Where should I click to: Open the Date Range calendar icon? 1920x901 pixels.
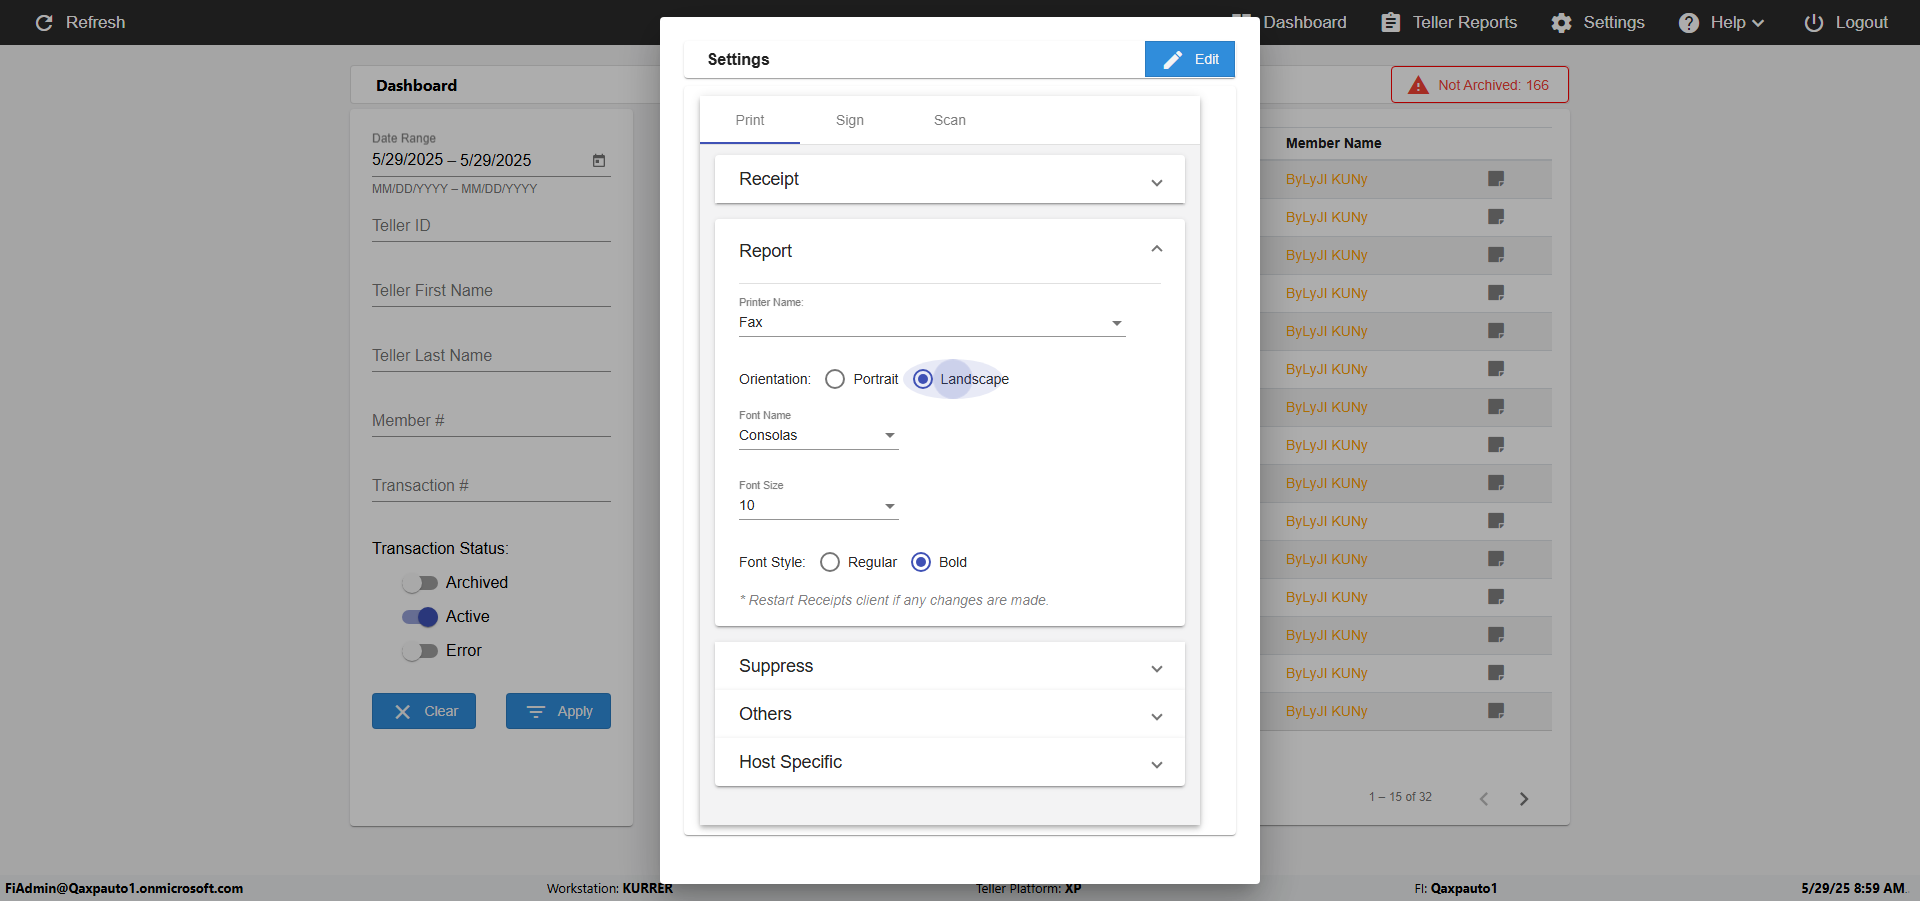[x=599, y=160]
